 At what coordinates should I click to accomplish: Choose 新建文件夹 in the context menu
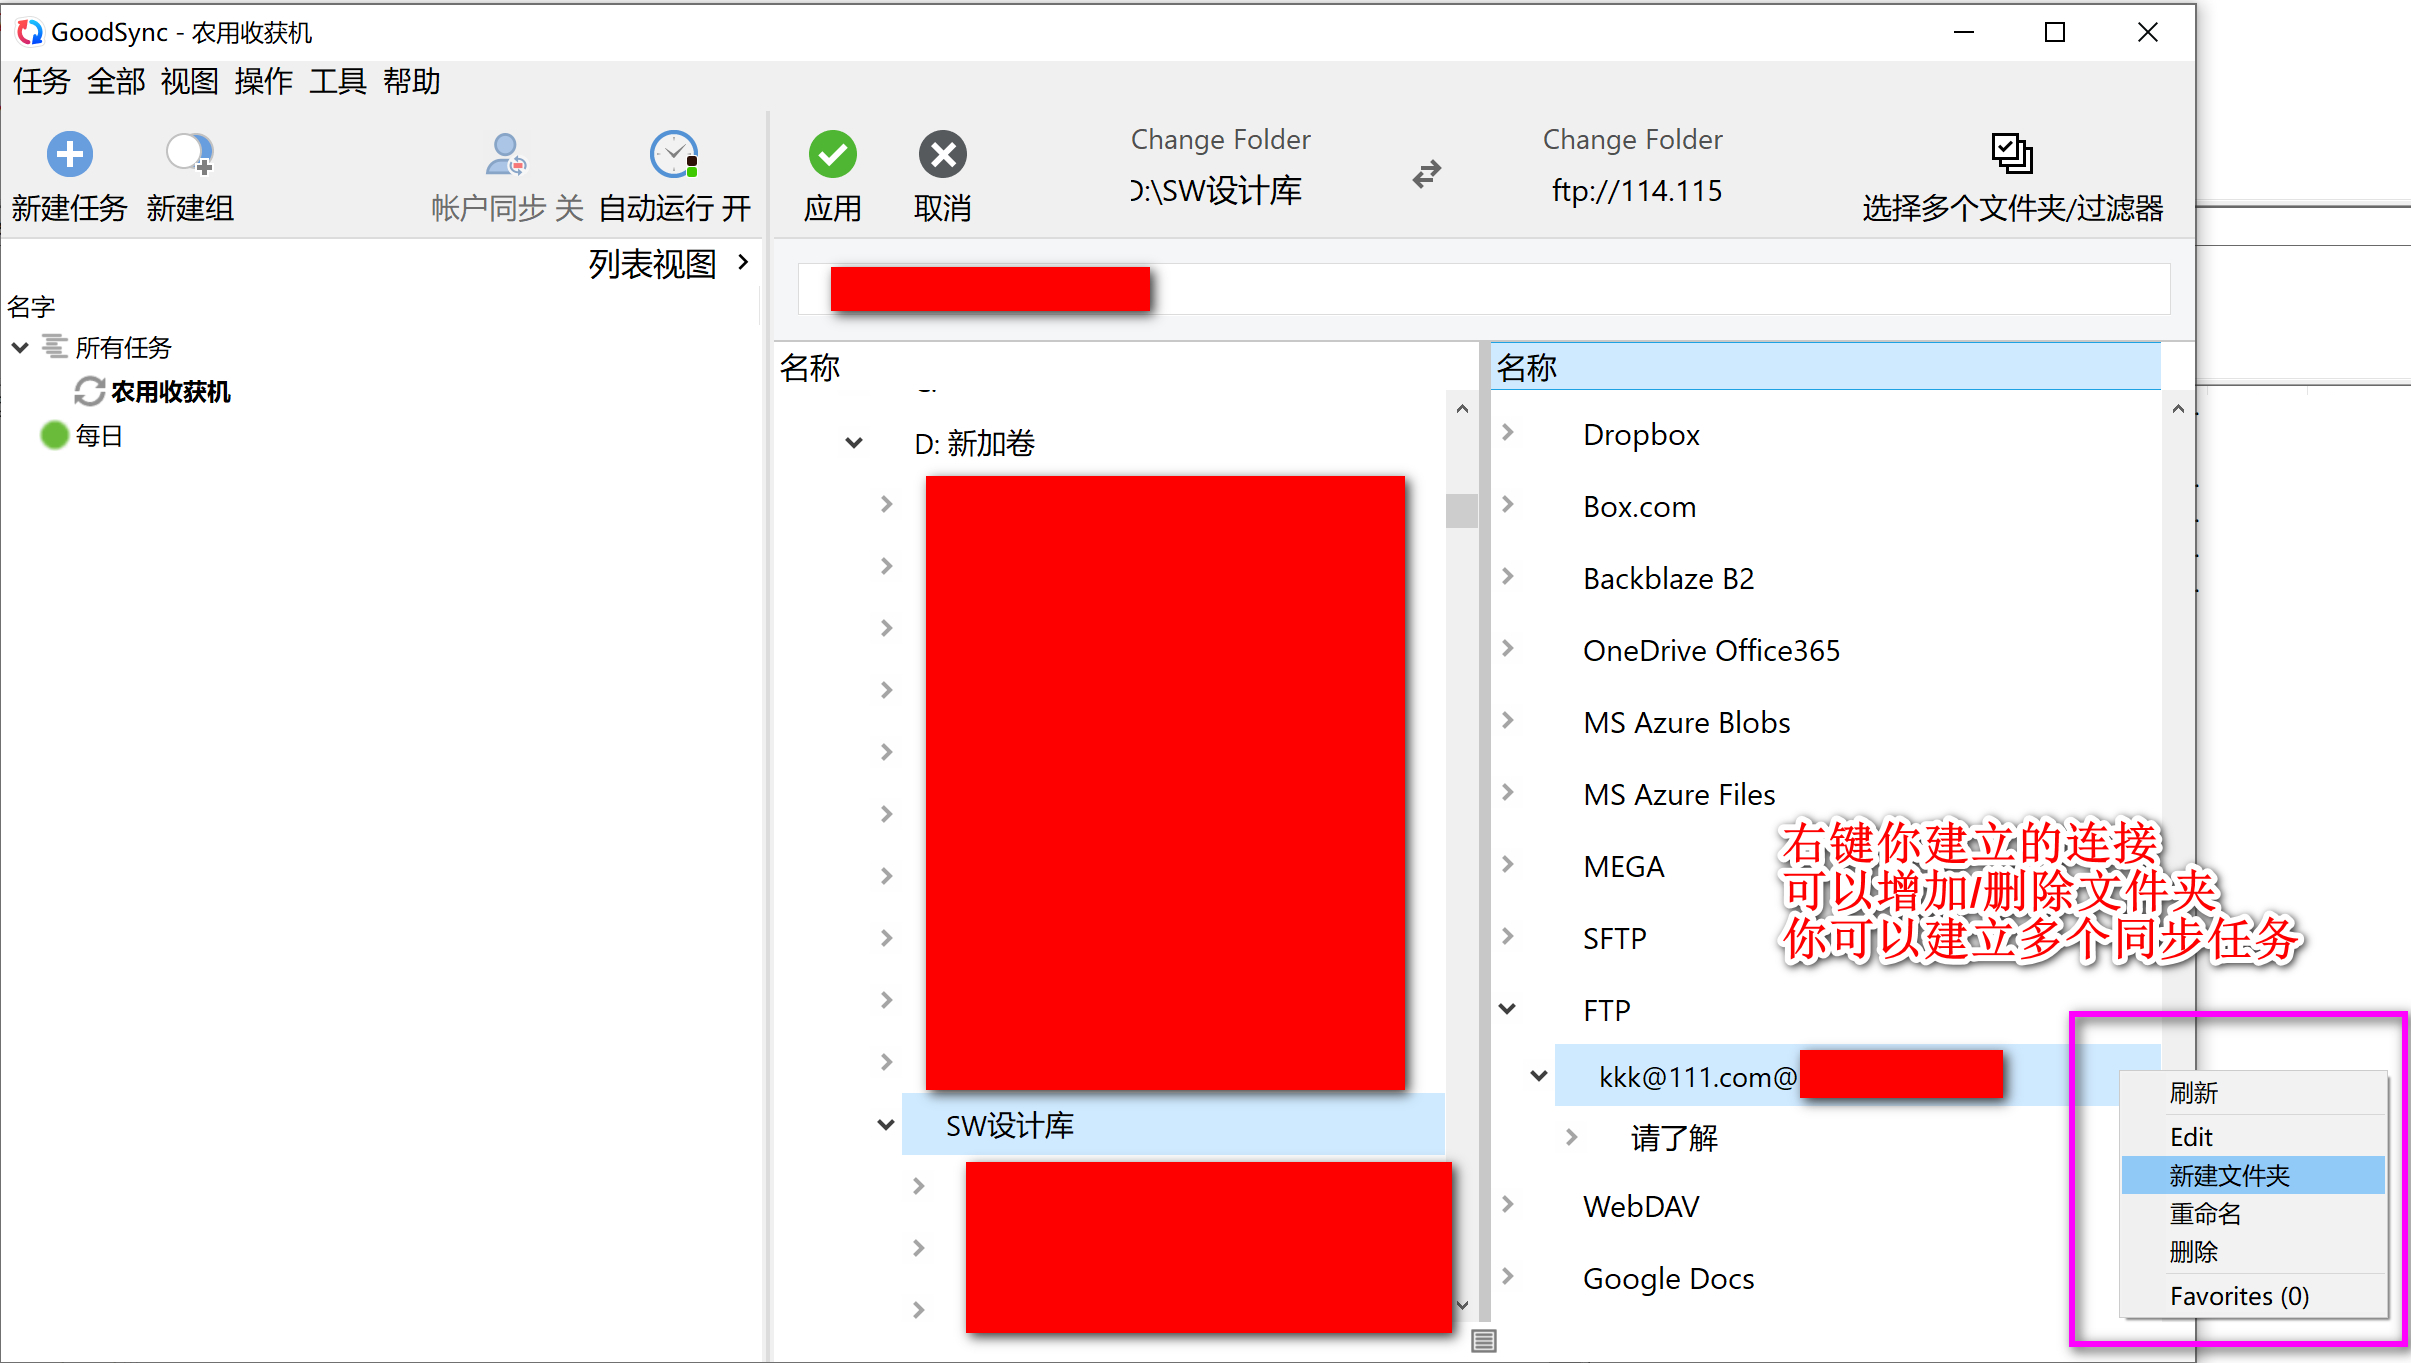click(x=2253, y=1175)
